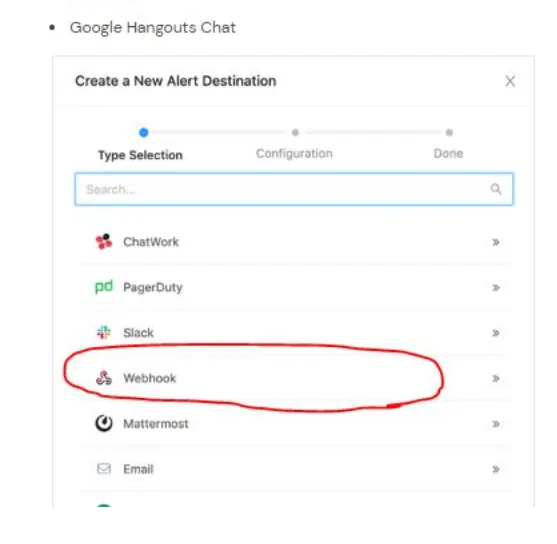This screenshot has height=544, width=557.
Task: Expand the ChatWork row chevron
Action: pos(496,242)
